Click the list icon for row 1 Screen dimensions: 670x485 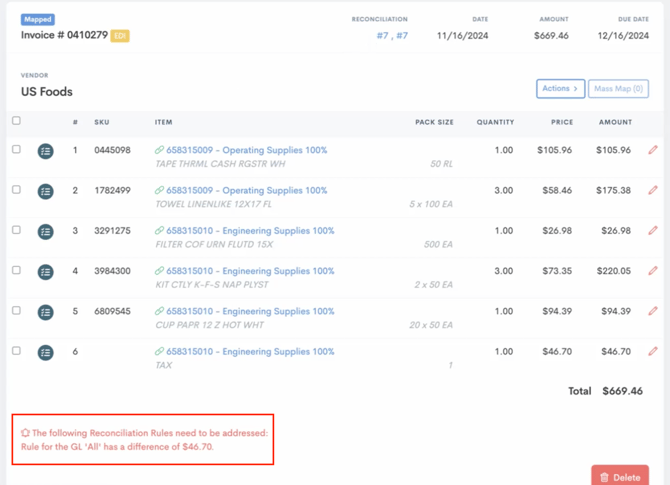pyautogui.click(x=45, y=151)
